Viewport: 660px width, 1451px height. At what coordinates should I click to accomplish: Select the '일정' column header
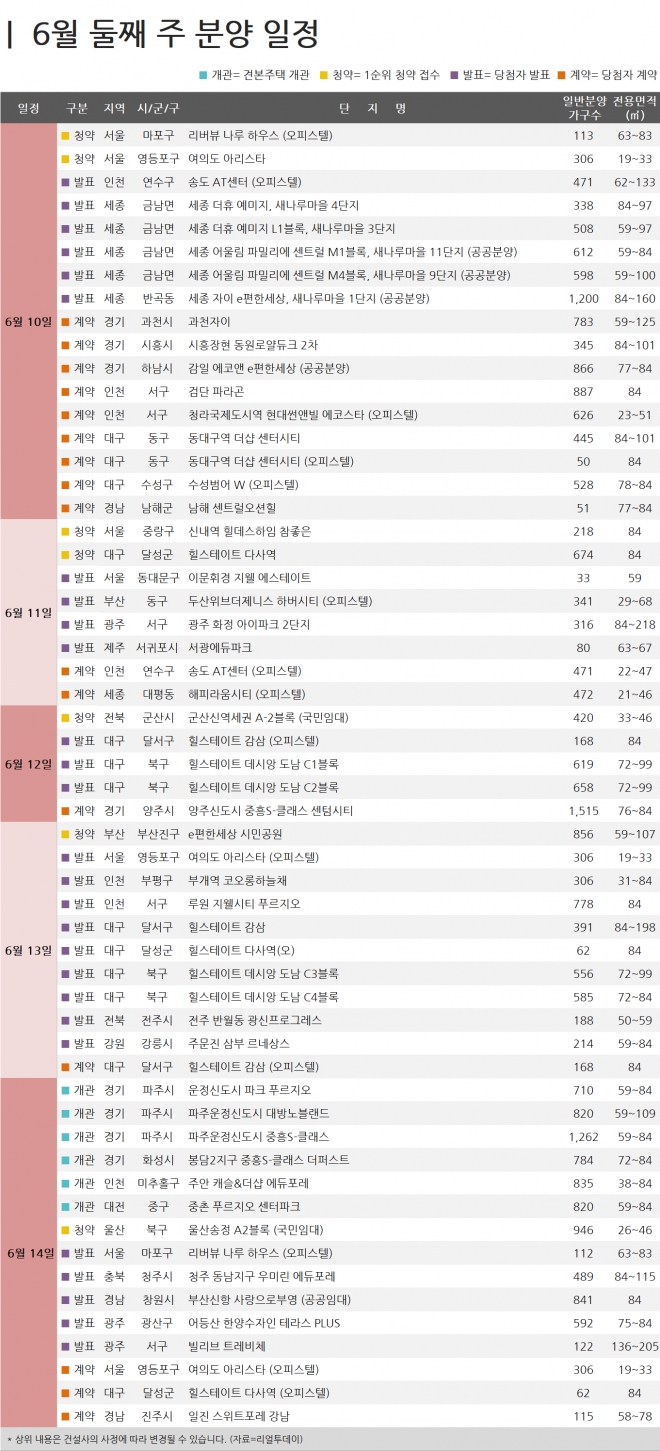(x=28, y=109)
